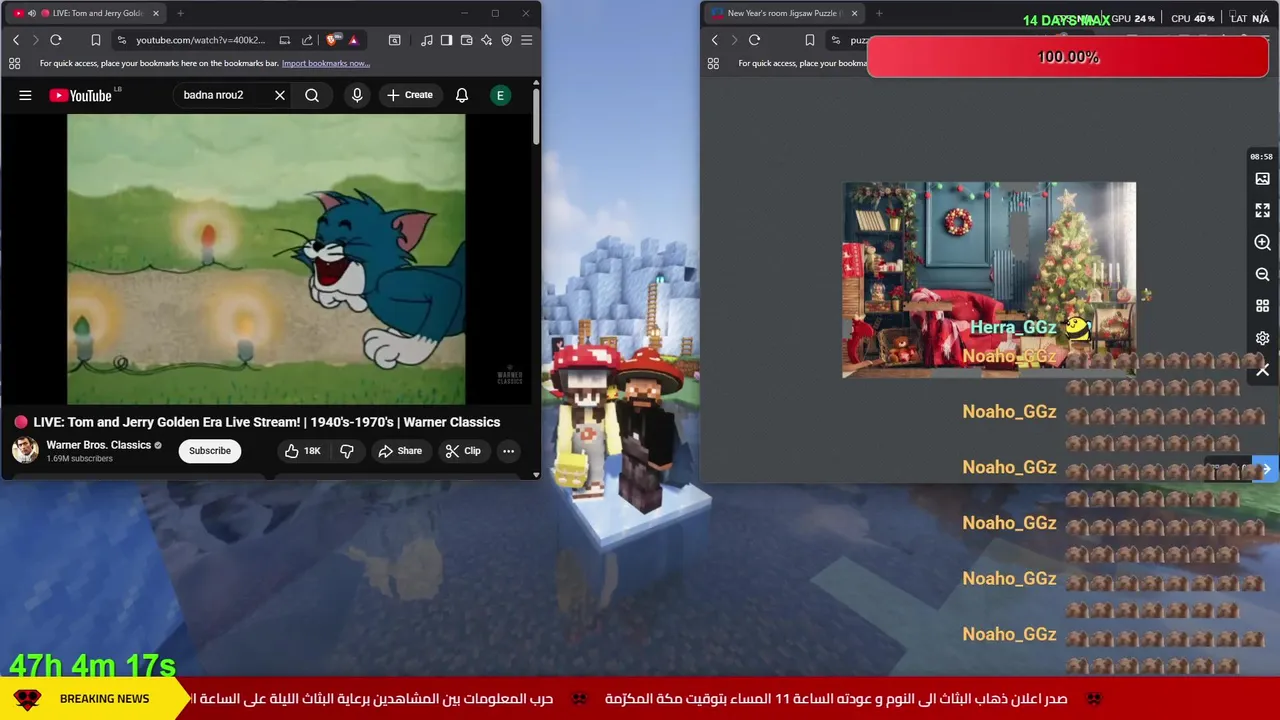The height and width of the screenshot is (720, 1280).
Task: Click the YouTube page vertical scrollbar
Action: [x=536, y=117]
